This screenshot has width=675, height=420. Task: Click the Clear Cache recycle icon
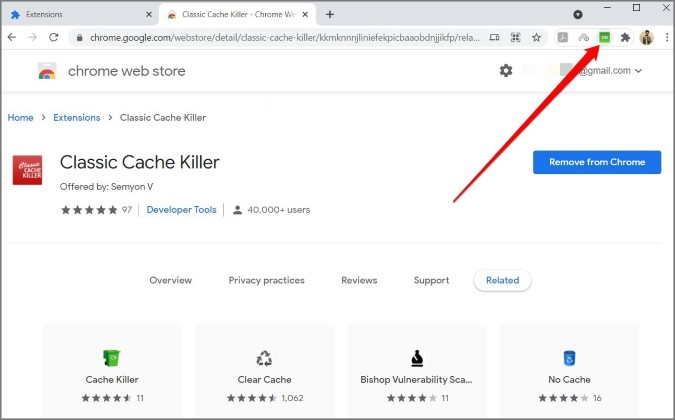(x=264, y=358)
